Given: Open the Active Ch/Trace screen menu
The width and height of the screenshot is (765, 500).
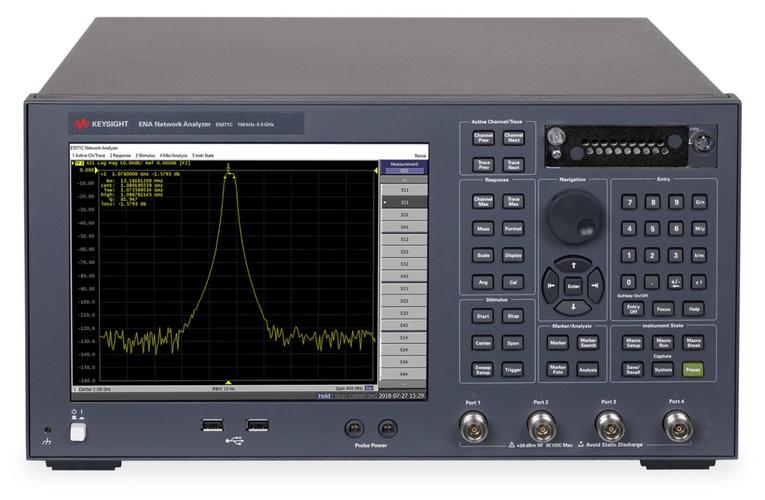Looking at the screenshot, I should tap(89, 156).
